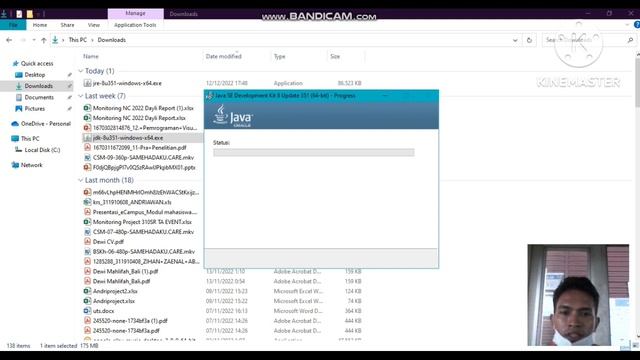The width and height of the screenshot is (640, 360).
Task: Select Dewi Mahlifah_Bali (1).pdf icon
Action: [x=87, y=271]
